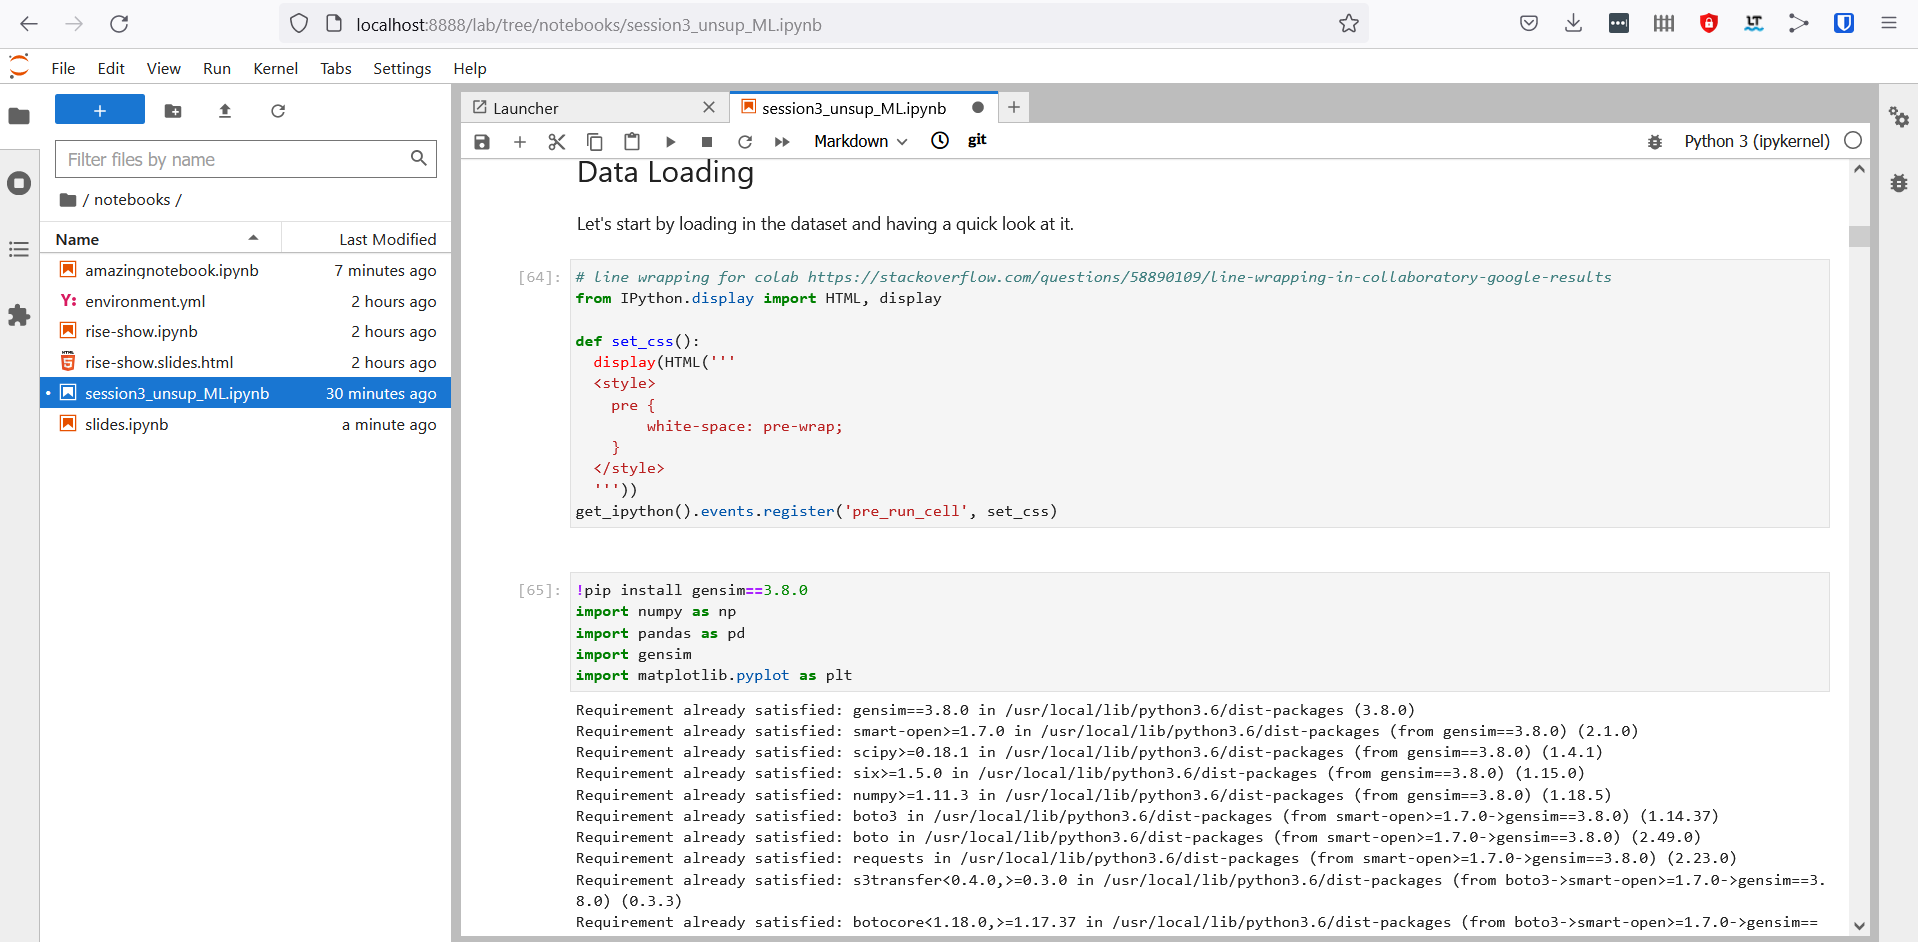Open the Help menu
The height and width of the screenshot is (942, 1918).
point(470,68)
